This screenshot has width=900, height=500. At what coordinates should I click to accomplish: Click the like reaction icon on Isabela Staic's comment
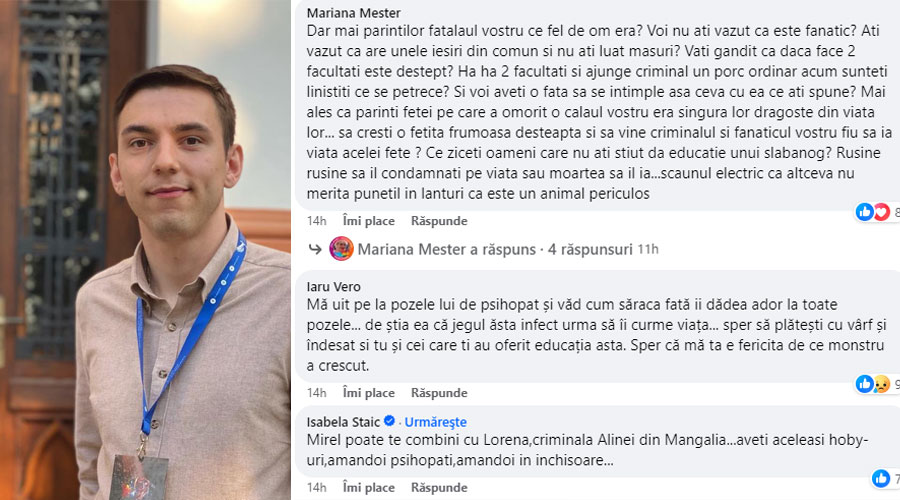pos(881,478)
